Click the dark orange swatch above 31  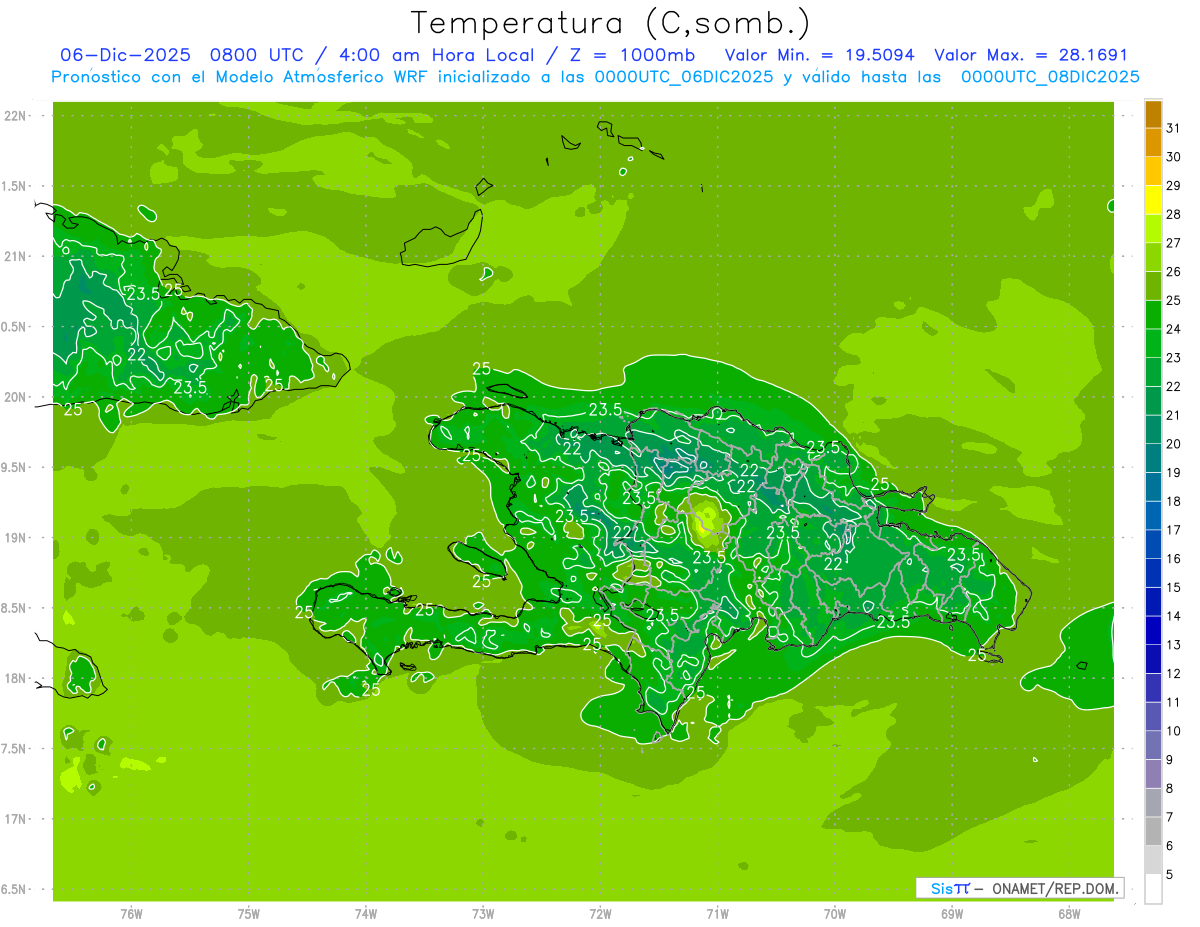pos(1153,114)
